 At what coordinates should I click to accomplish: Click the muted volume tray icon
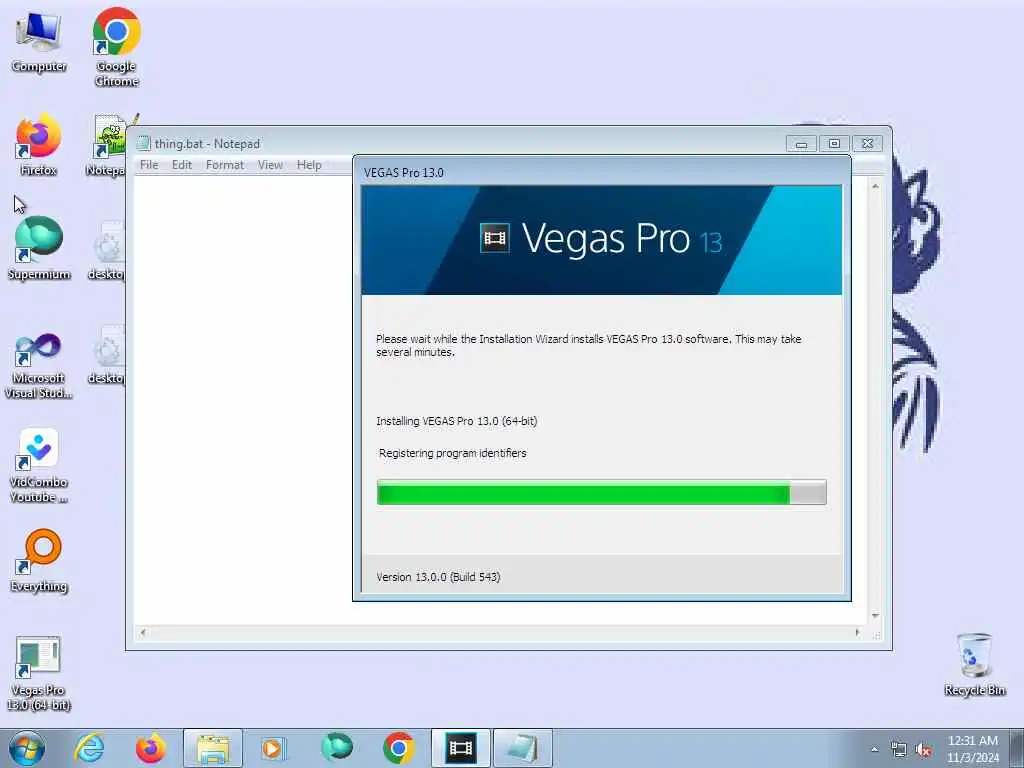pos(923,750)
